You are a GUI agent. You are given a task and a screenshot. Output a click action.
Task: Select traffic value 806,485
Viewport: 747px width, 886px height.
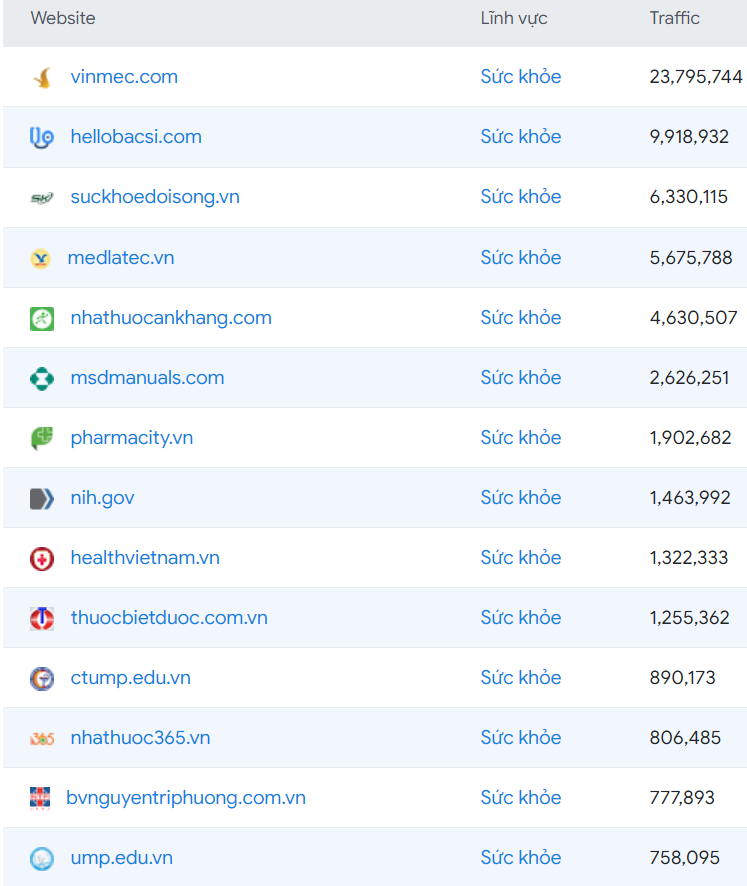(685, 737)
